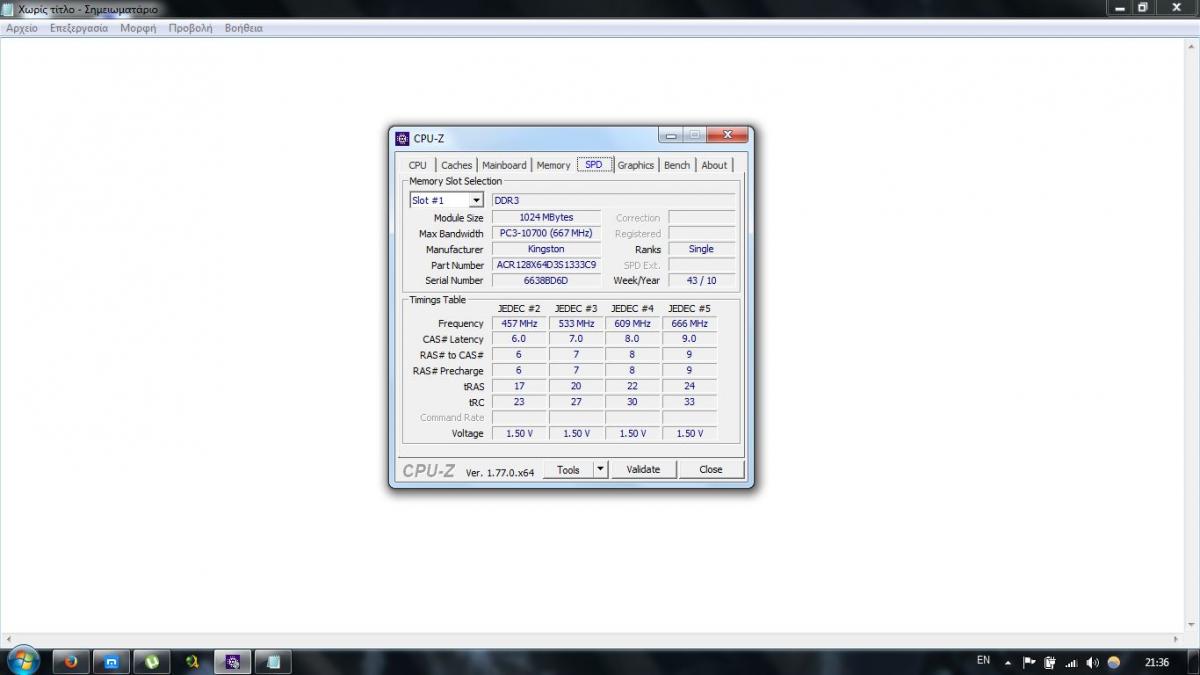Expand the Tools dropdown arrow
Screen dimensions: 1200x675
coord(600,469)
